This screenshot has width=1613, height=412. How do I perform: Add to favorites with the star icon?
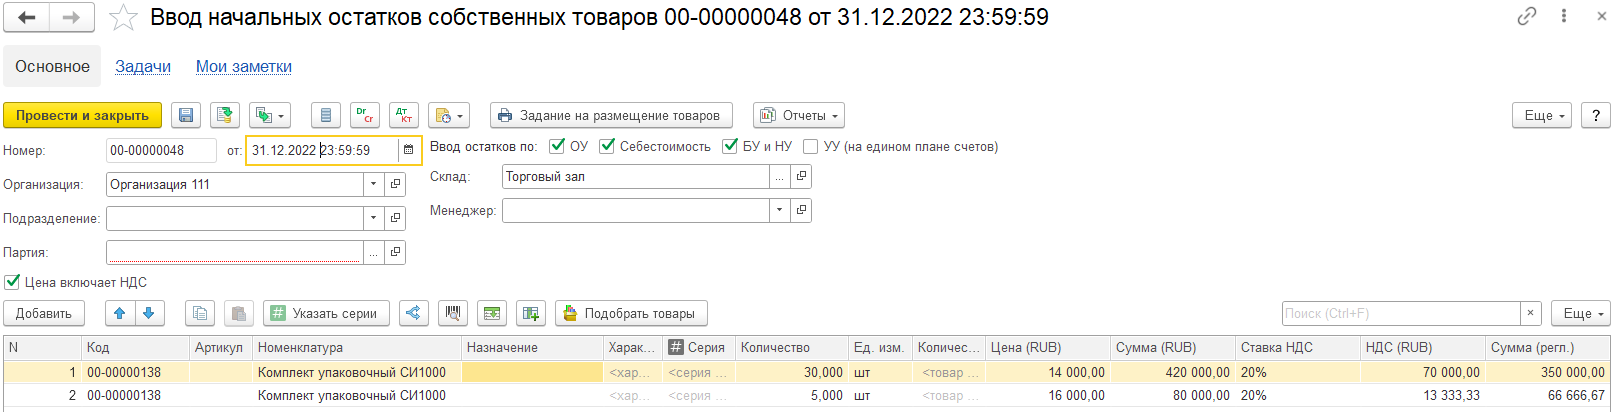click(x=123, y=18)
